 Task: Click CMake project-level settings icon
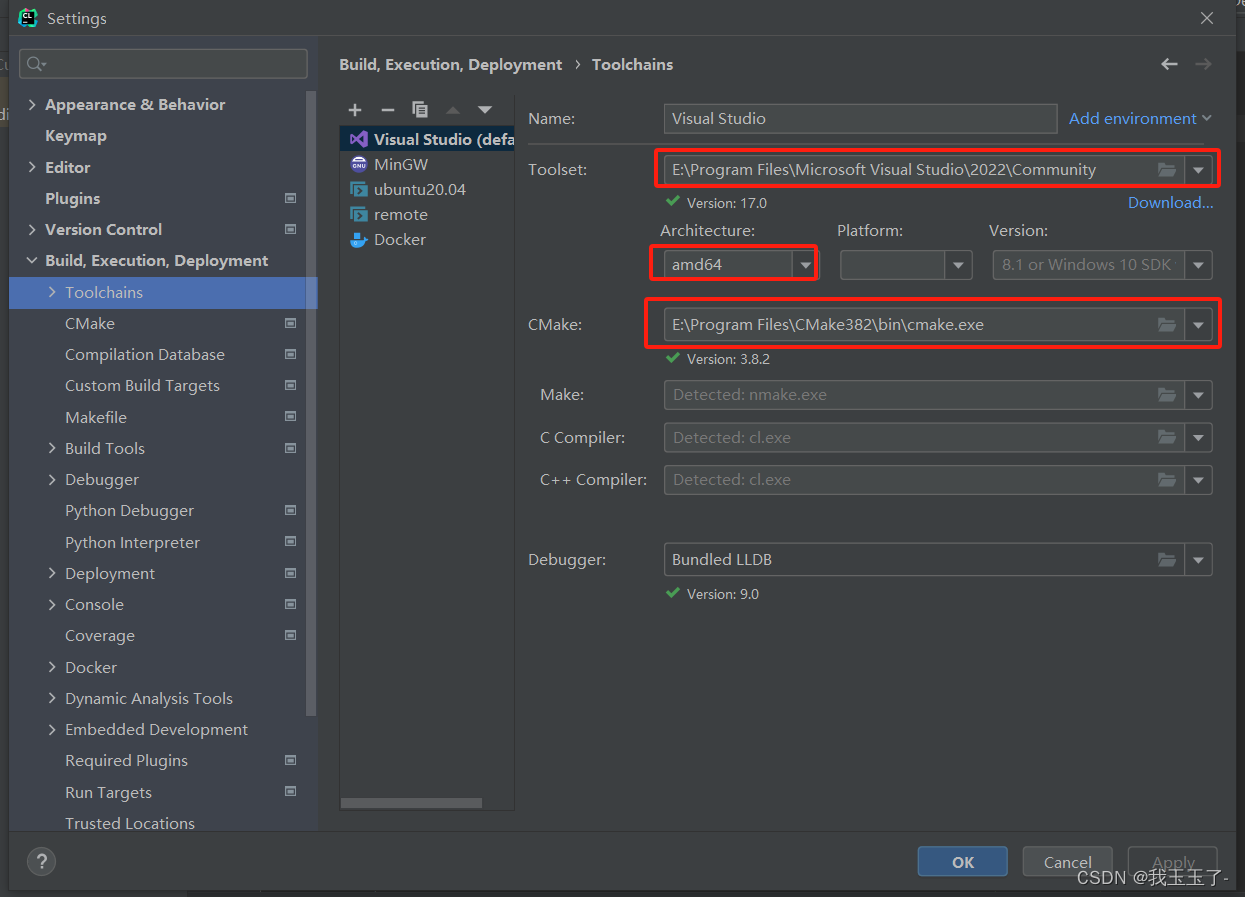[290, 323]
